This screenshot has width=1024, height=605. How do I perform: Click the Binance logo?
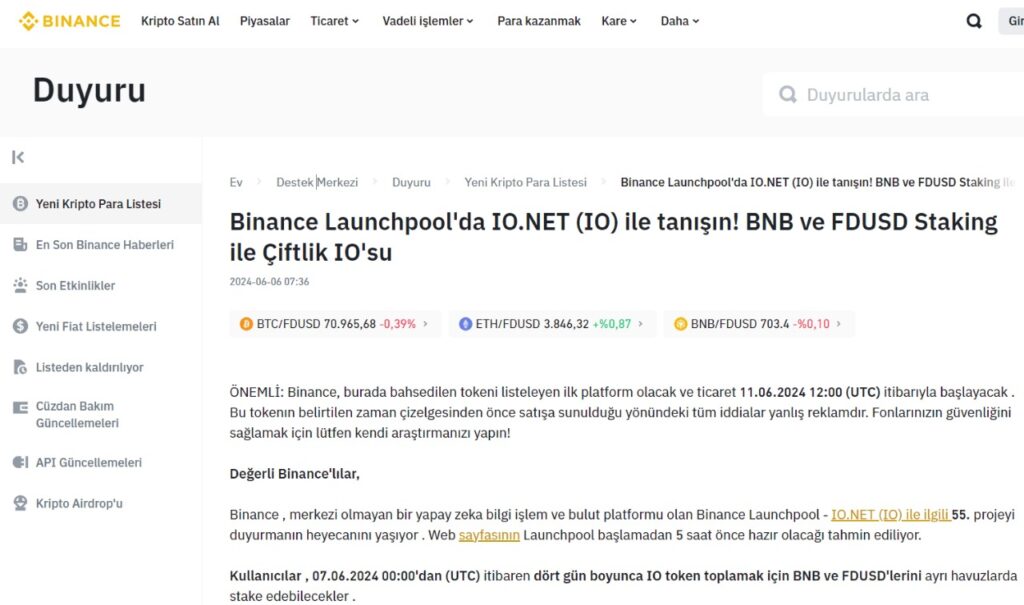click(69, 21)
